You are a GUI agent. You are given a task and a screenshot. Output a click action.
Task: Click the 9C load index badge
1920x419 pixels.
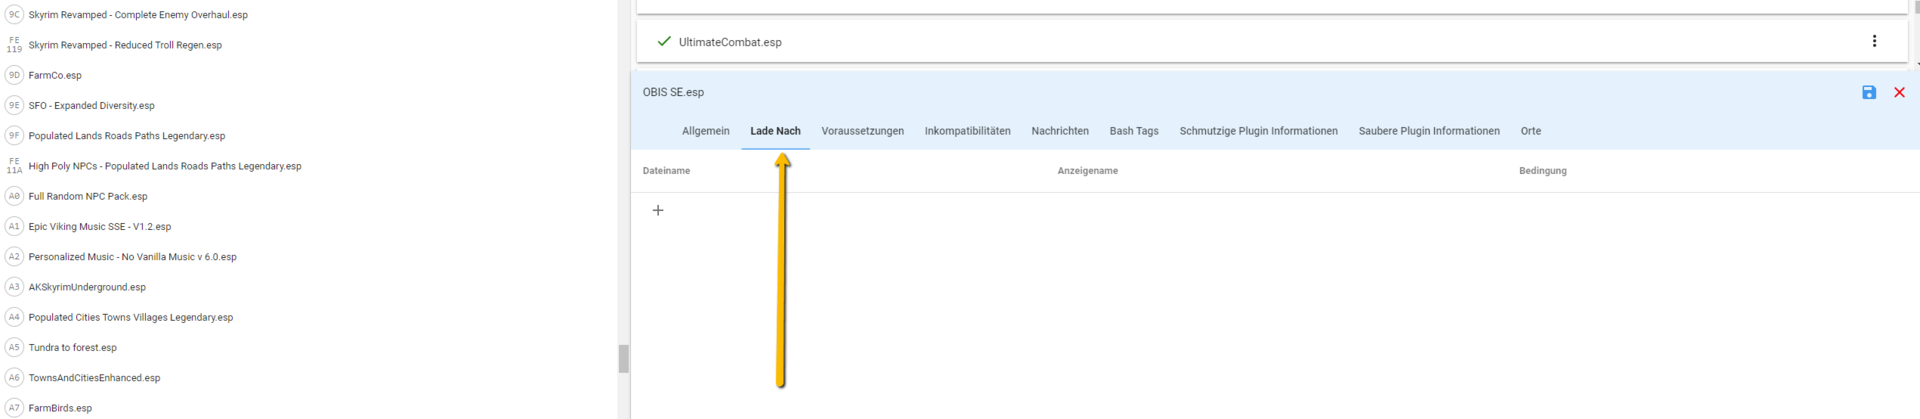(x=14, y=15)
